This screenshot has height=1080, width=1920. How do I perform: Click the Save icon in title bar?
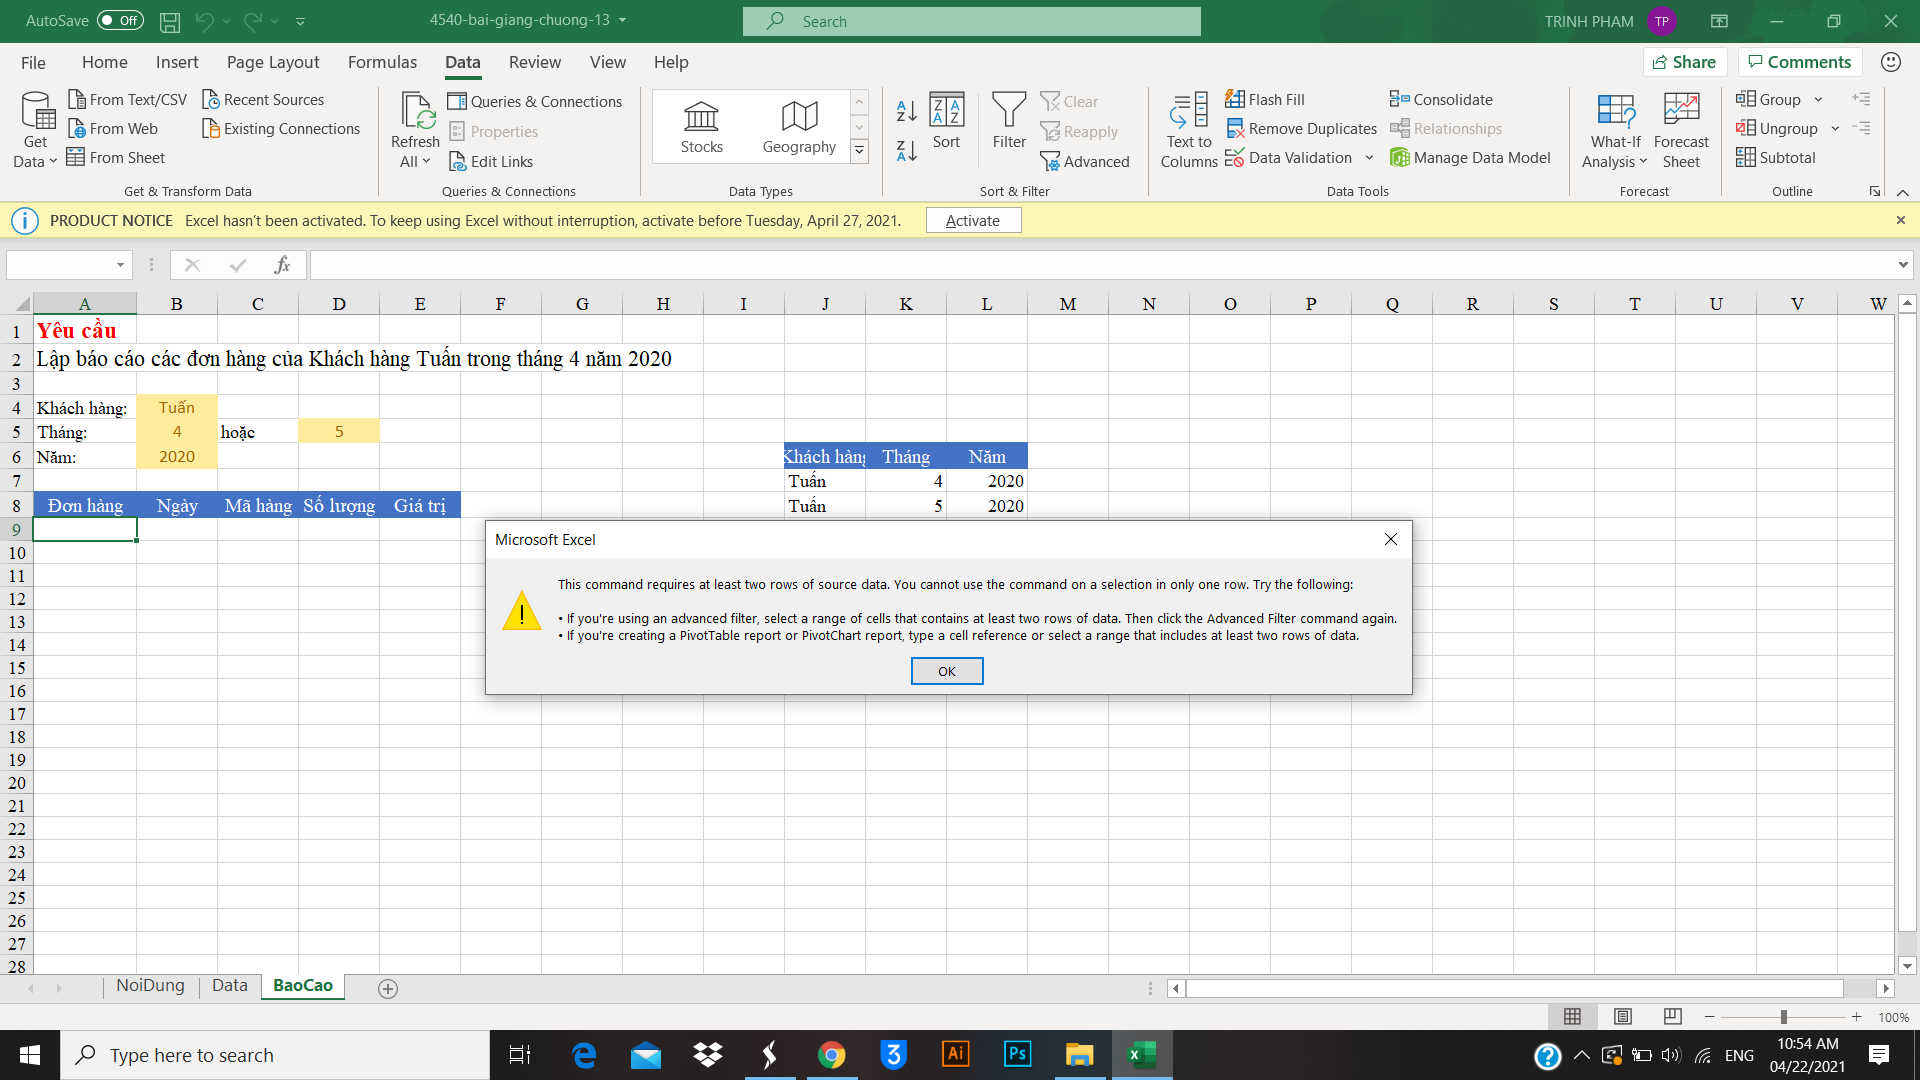[x=170, y=21]
